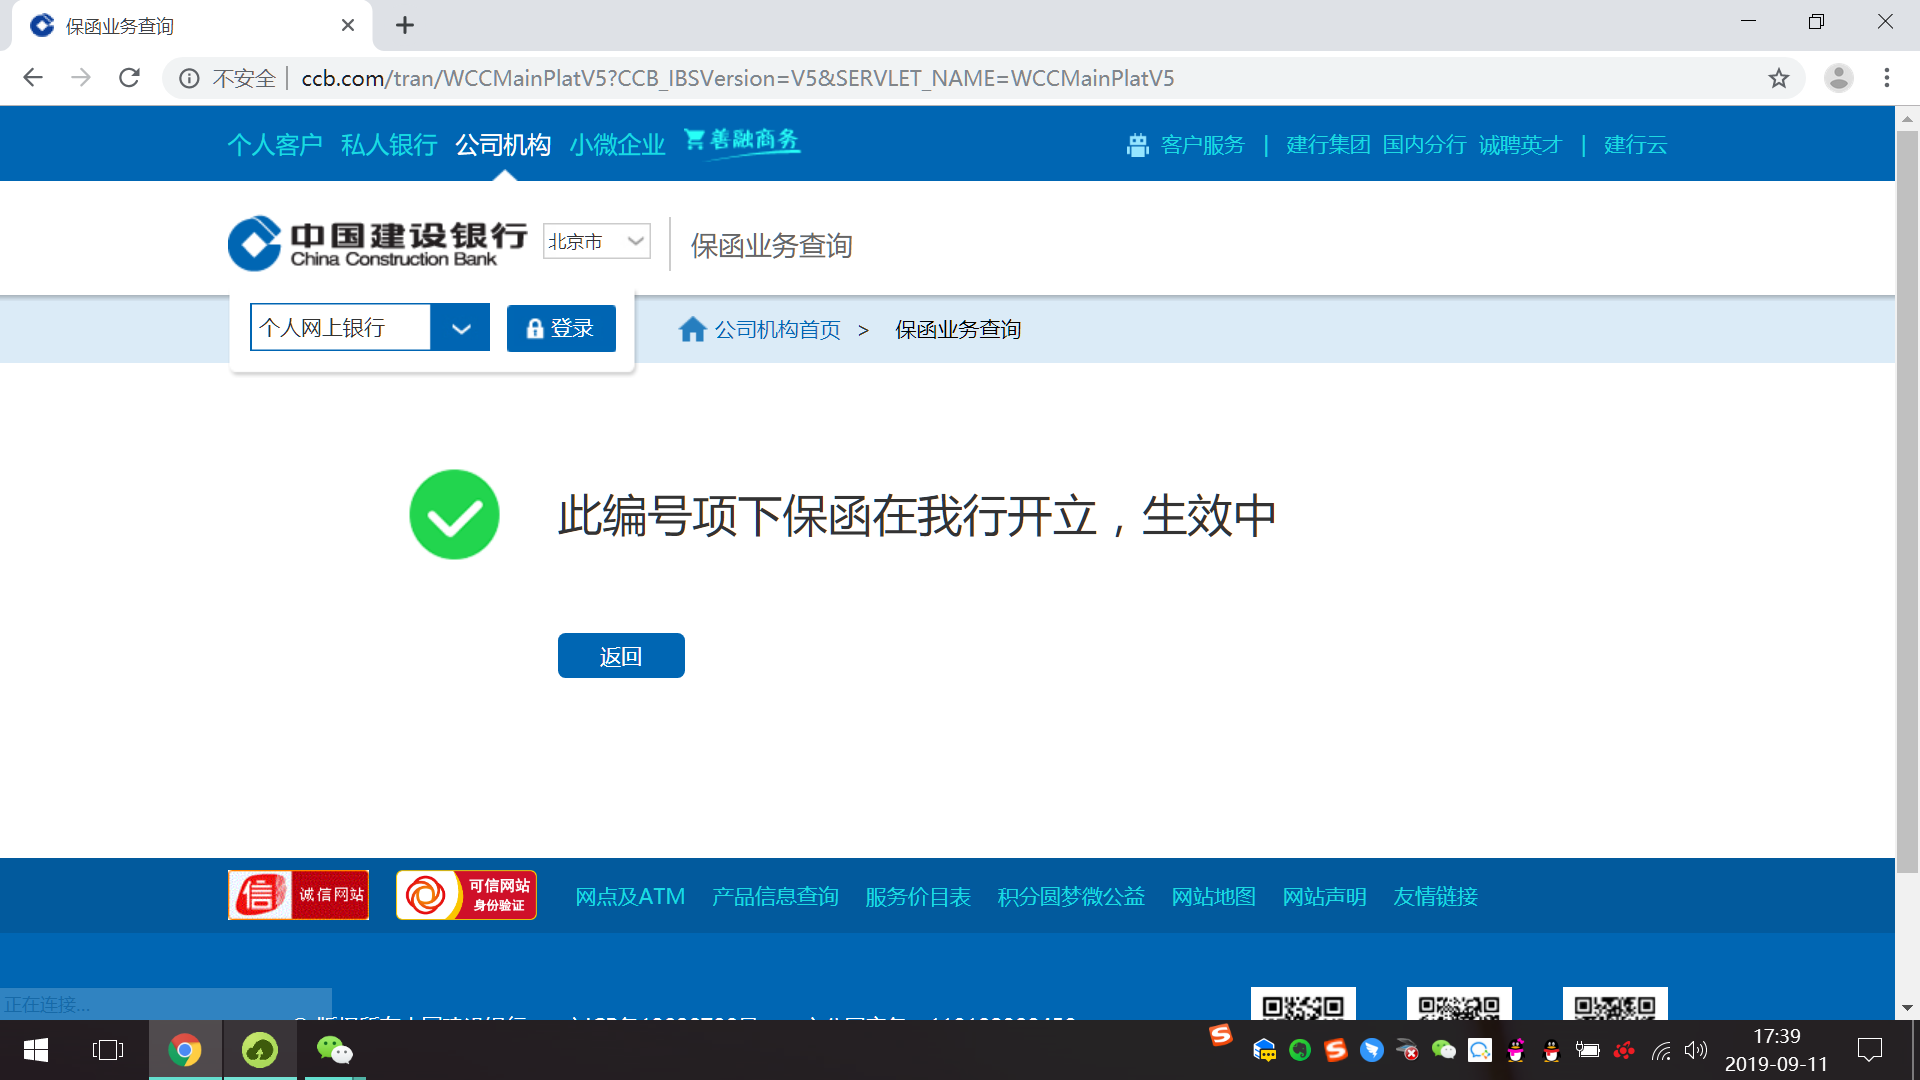
Task: Reload the page using the browser refresh icon
Action: tap(129, 78)
